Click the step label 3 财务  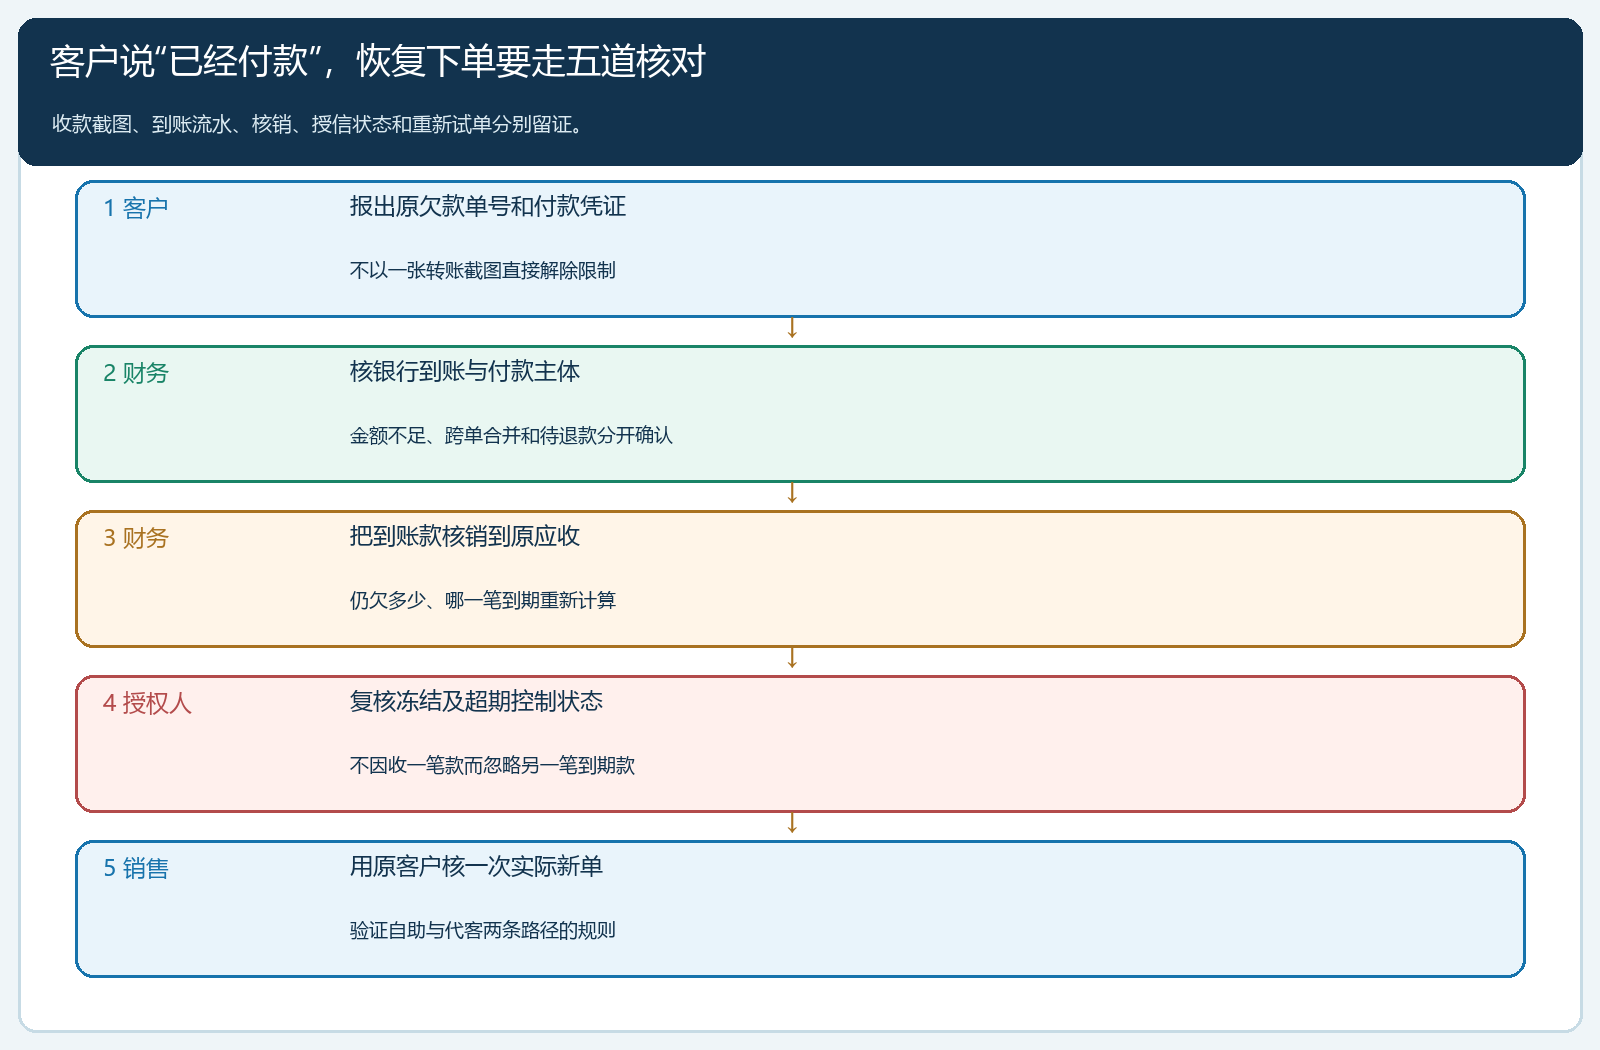tap(136, 538)
